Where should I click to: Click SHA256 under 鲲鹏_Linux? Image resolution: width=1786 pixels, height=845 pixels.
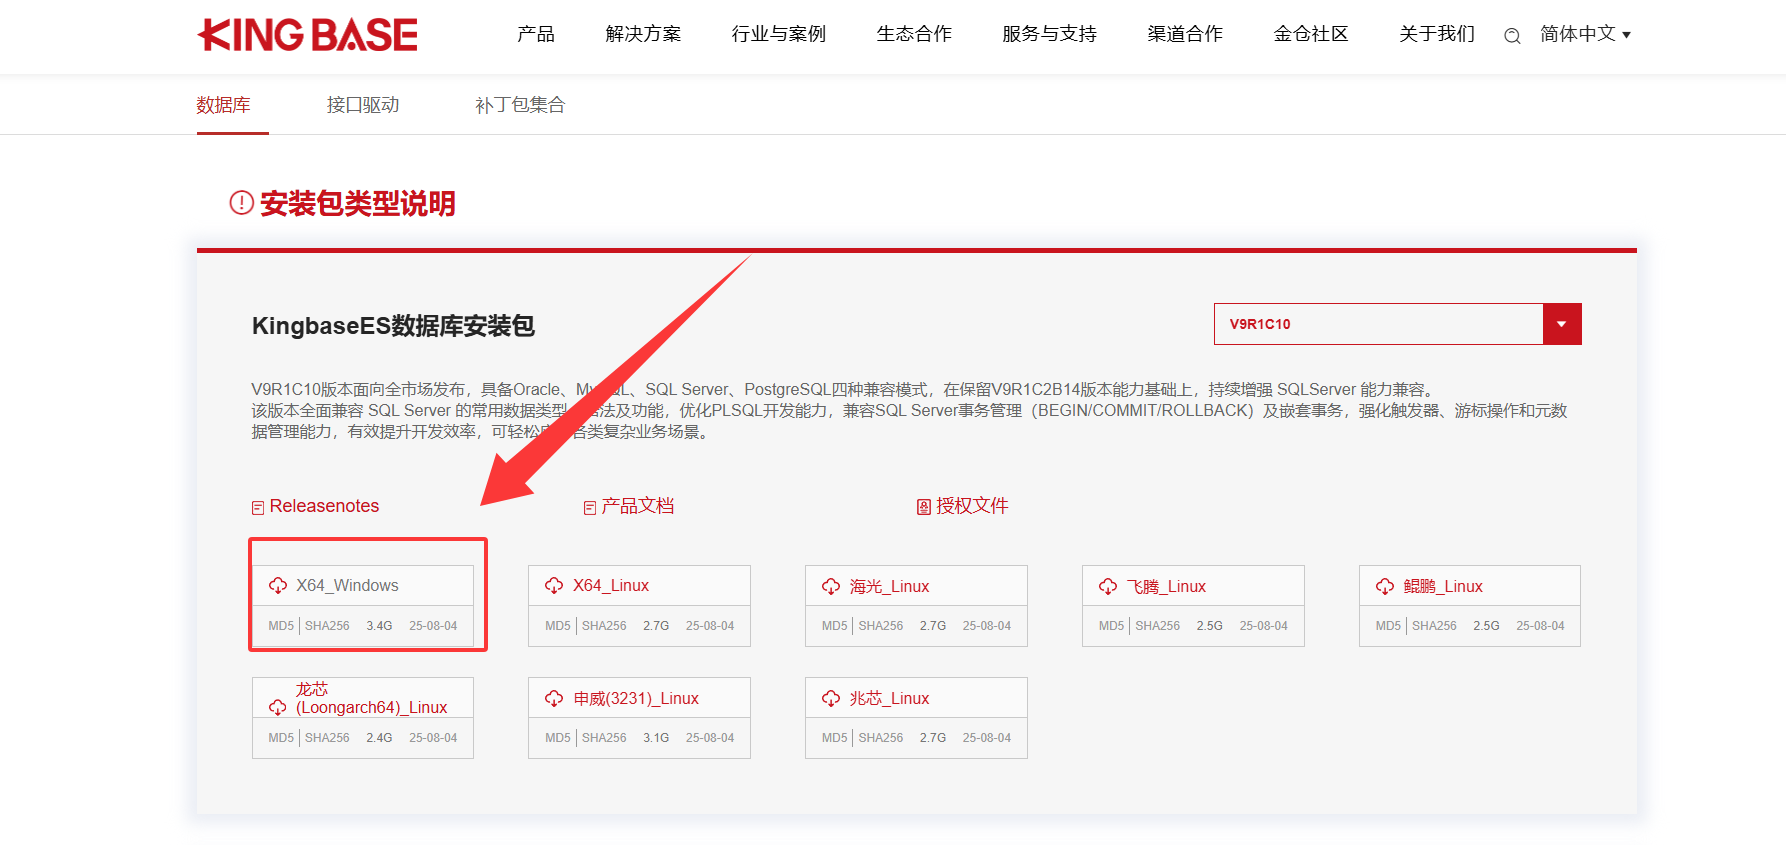click(1434, 626)
